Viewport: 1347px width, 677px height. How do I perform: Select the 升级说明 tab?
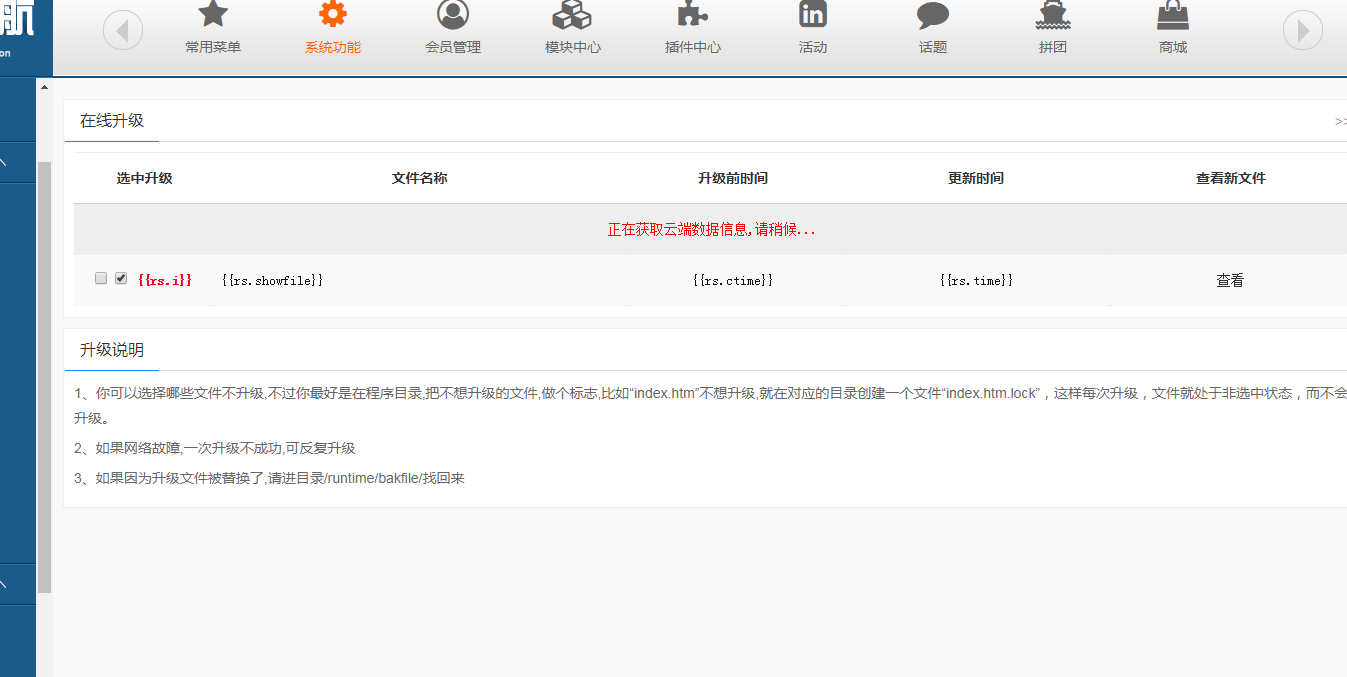pos(112,350)
